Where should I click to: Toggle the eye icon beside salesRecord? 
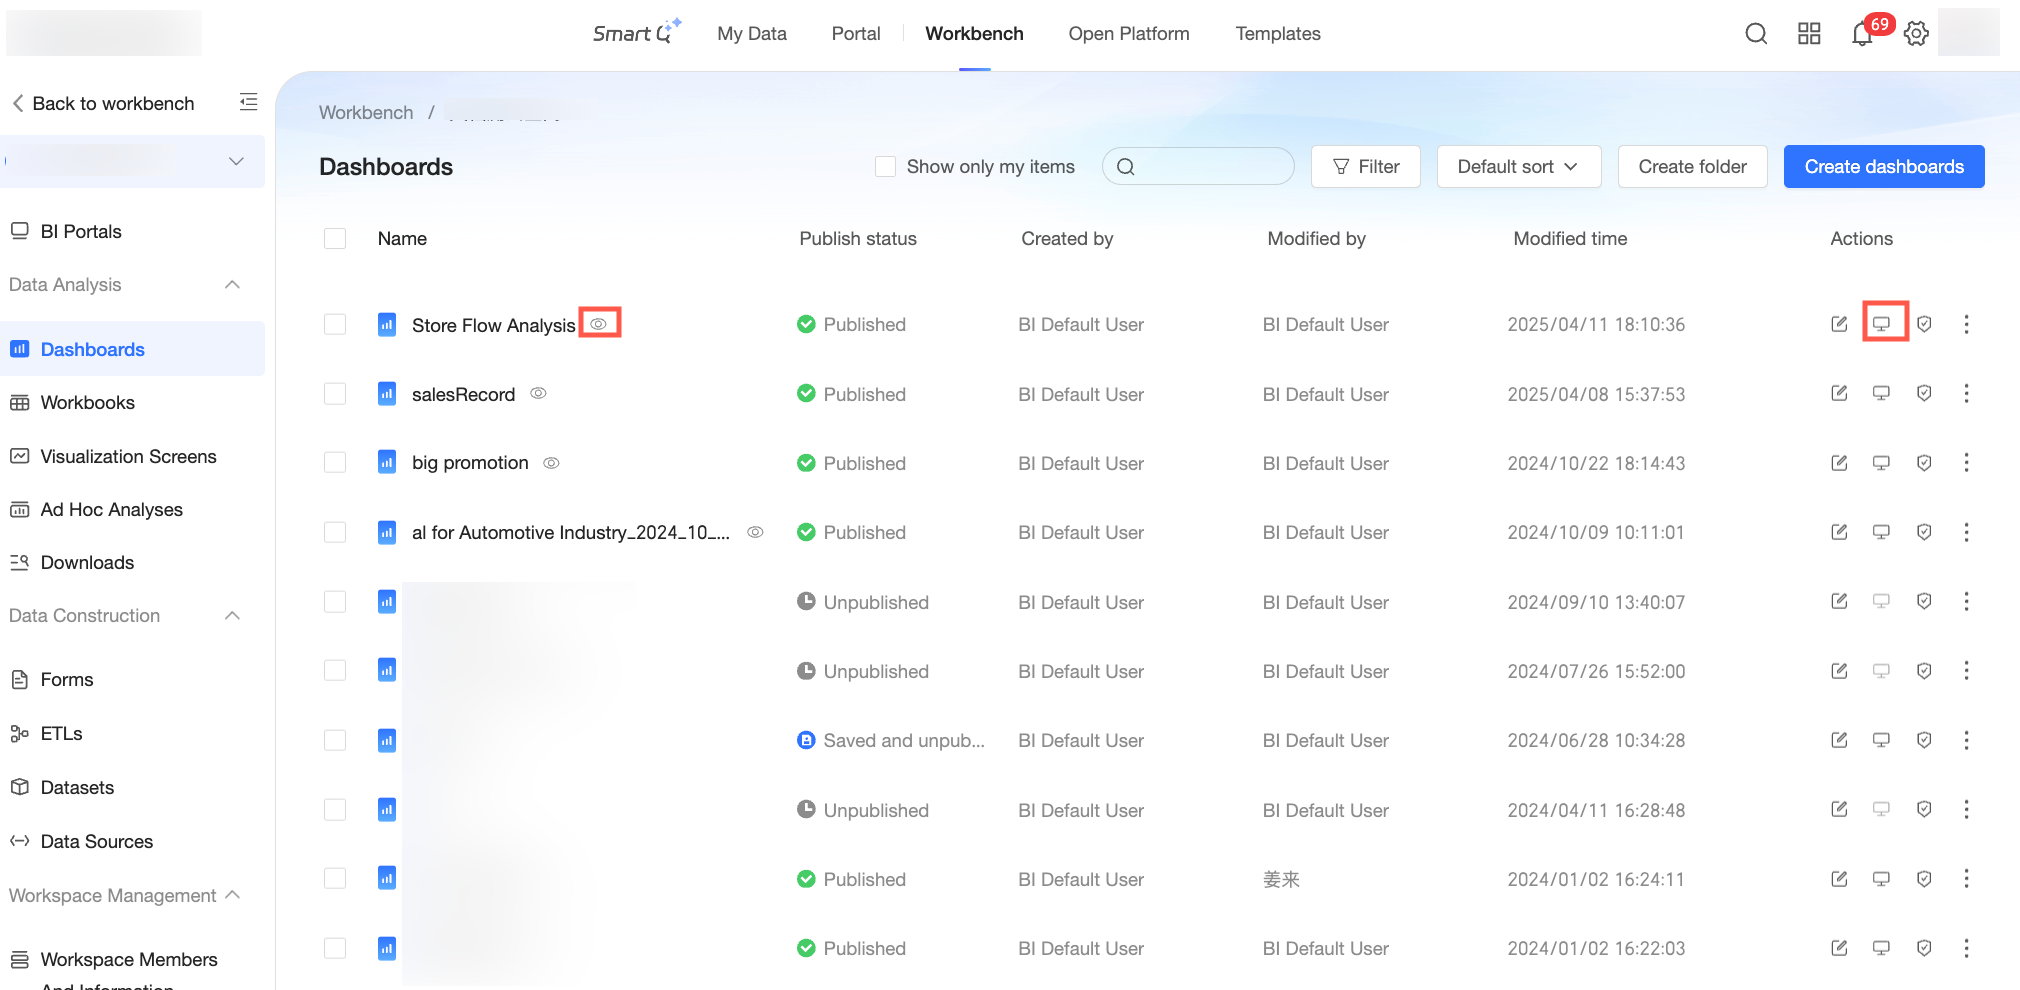tap(538, 393)
